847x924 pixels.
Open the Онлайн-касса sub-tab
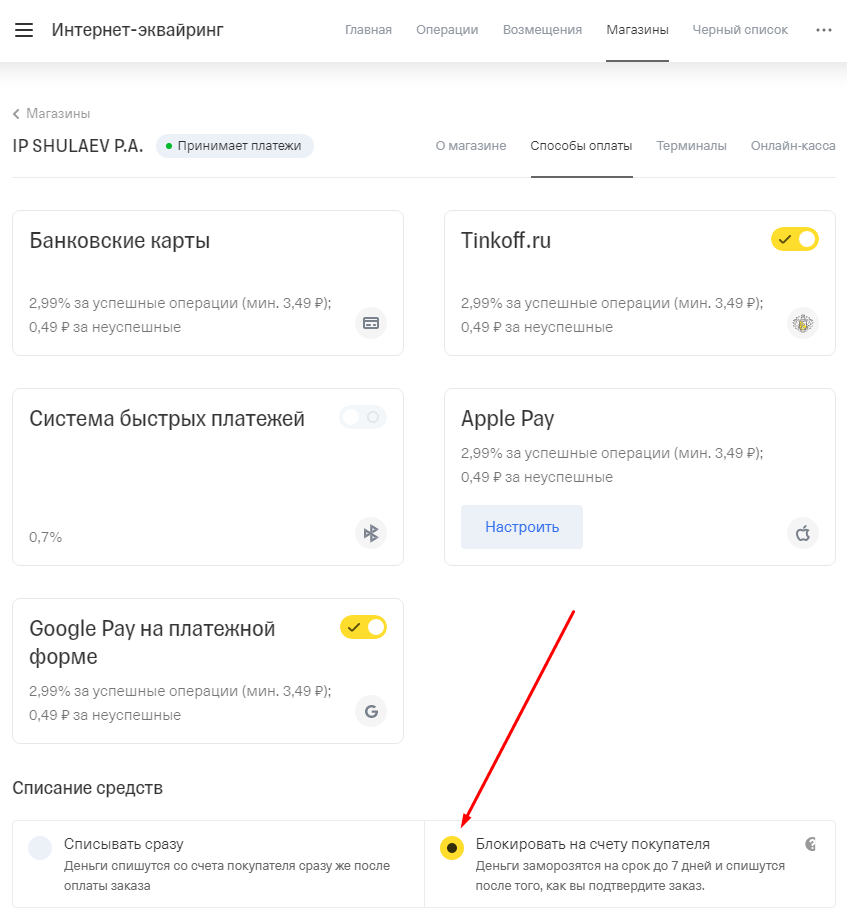[x=793, y=146]
